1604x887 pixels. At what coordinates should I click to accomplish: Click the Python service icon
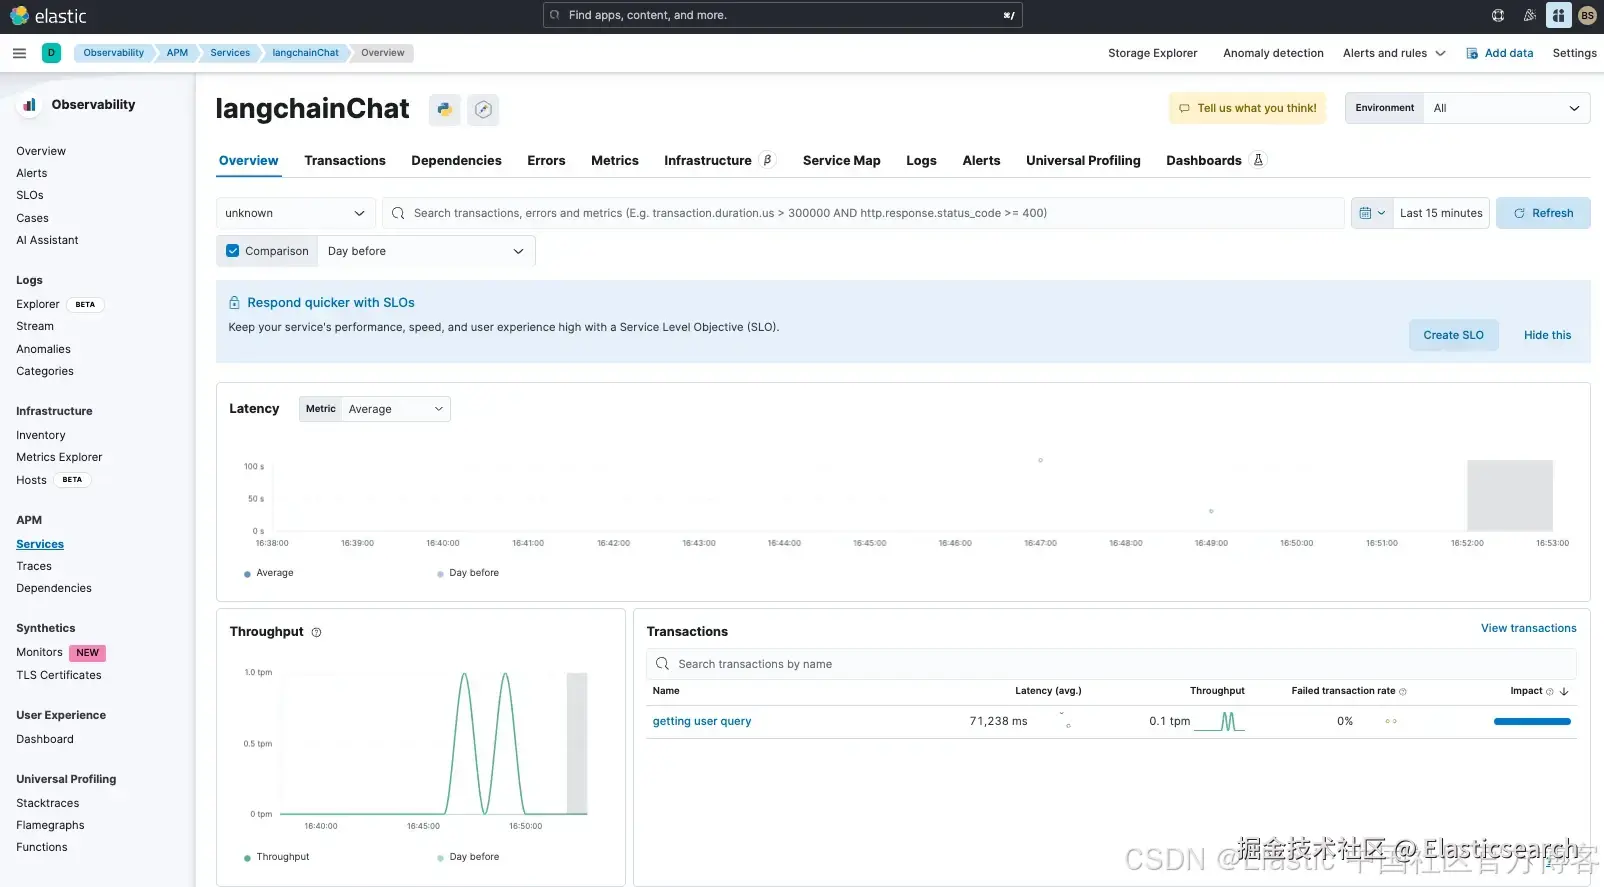(444, 109)
